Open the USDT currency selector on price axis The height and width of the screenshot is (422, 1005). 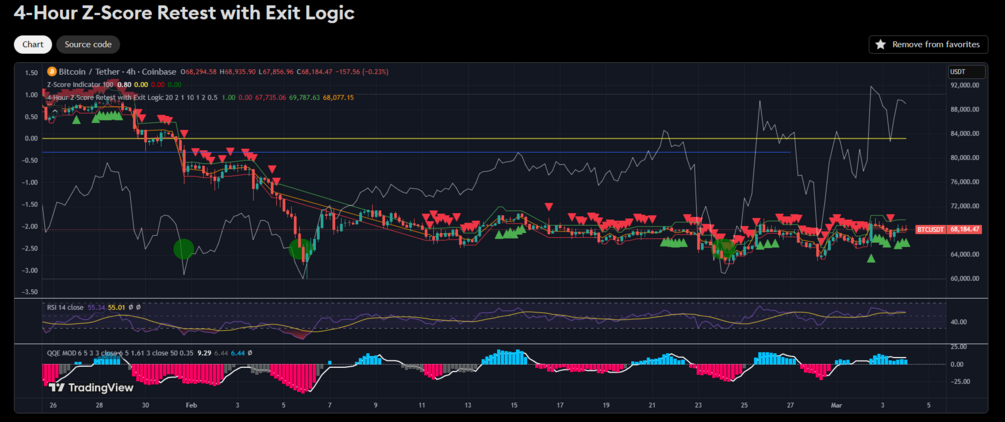(x=967, y=72)
